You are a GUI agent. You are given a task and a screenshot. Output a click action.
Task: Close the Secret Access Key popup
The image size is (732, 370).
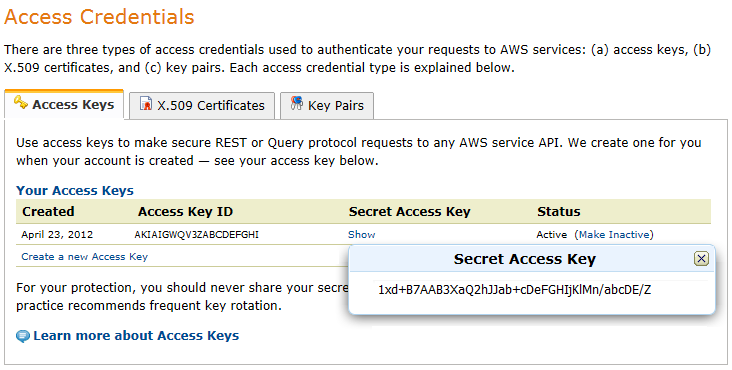pyautogui.click(x=701, y=258)
